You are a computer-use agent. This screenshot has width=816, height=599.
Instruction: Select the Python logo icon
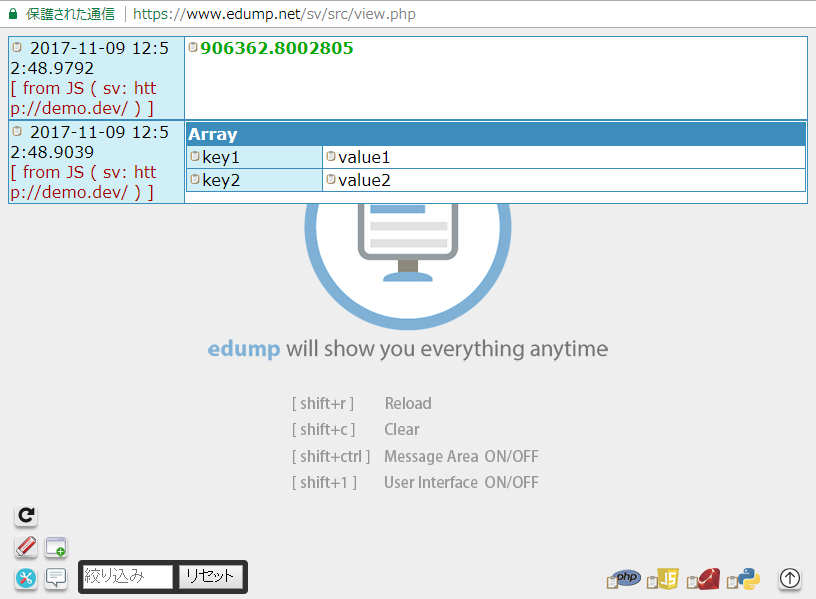743,579
